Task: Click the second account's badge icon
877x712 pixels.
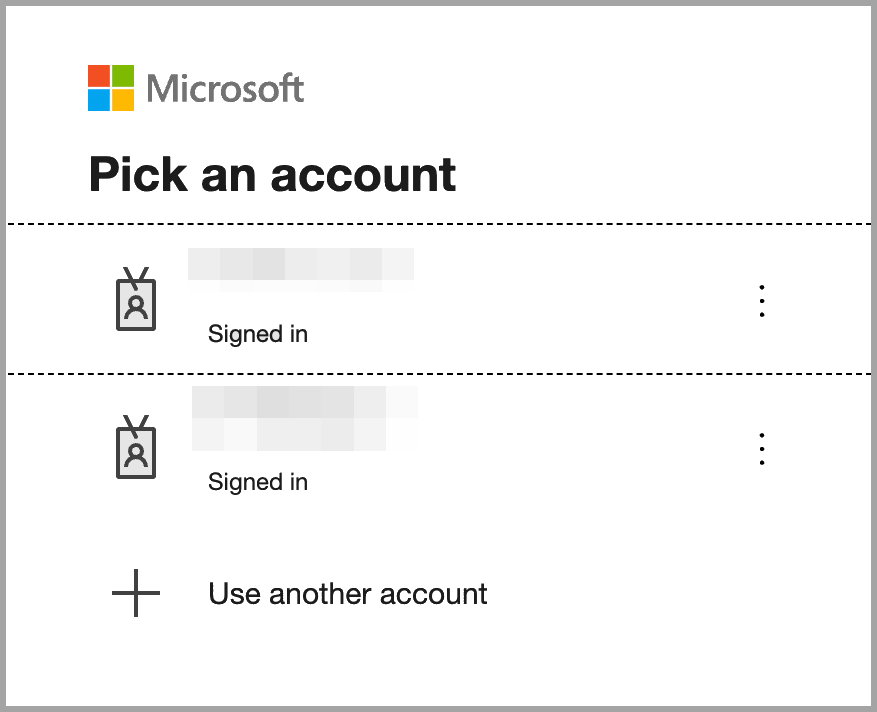Action: pos(136,447)
